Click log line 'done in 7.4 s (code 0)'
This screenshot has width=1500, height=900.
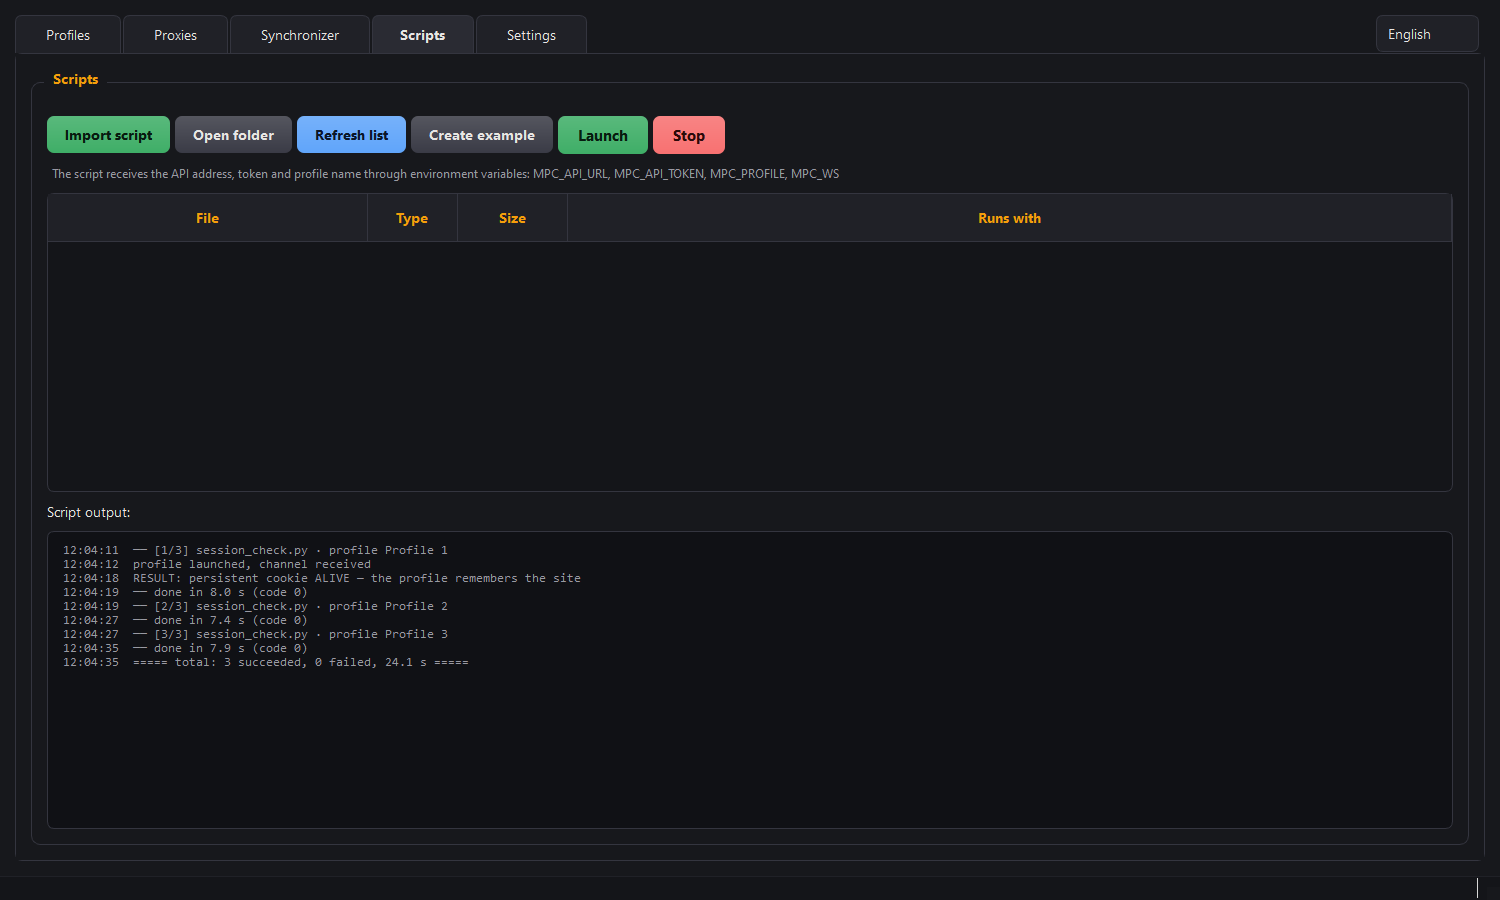(185, 620)
